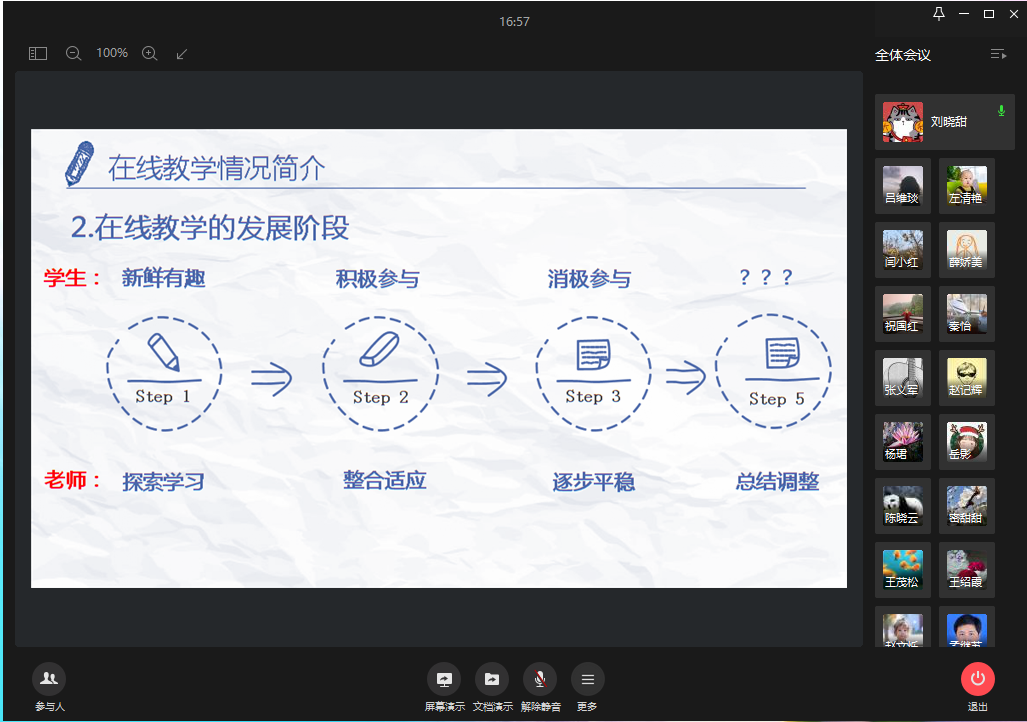Select the 全体会议 panel title
Viewport: 1027px width, 722px height.
click(x=903, y=56)
